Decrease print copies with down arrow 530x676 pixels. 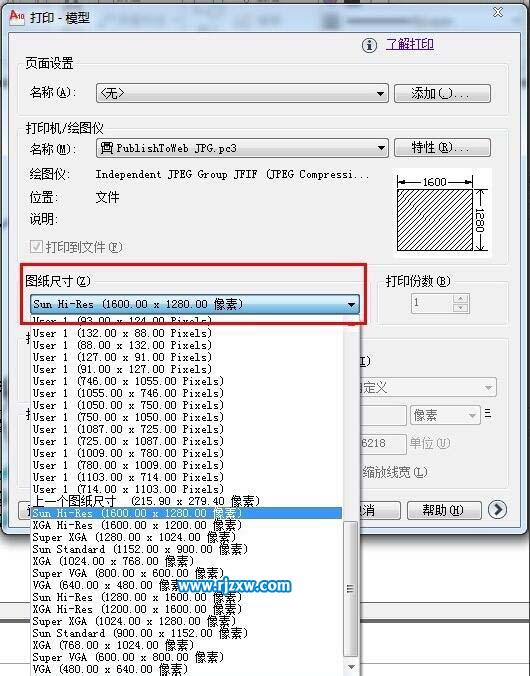pyautogui.click(x=461, y=307)
